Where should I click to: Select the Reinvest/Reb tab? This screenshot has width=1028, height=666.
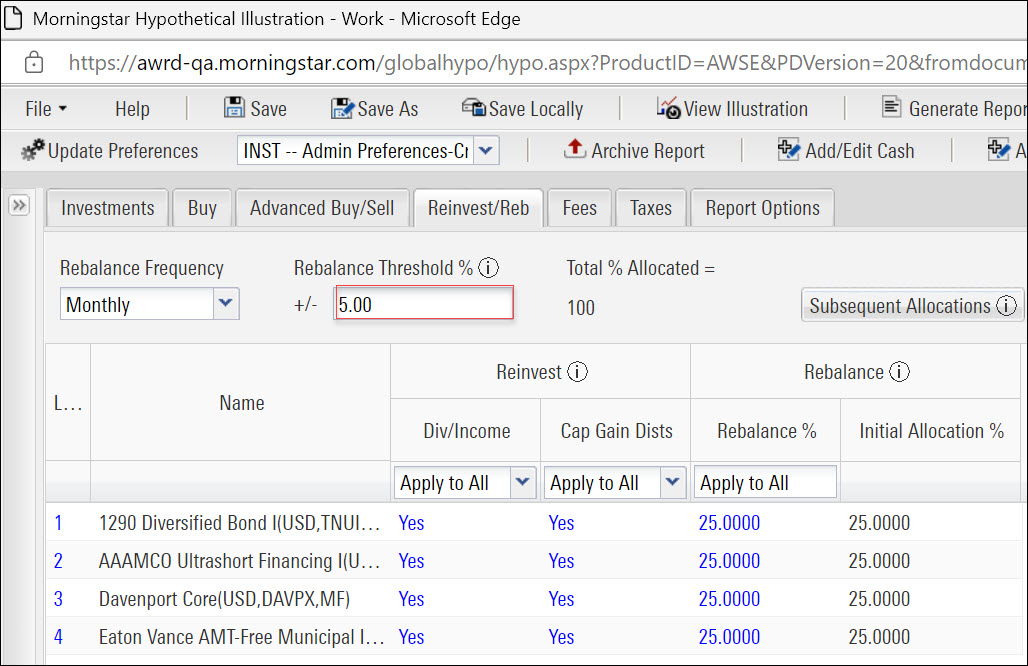[478, 208]
